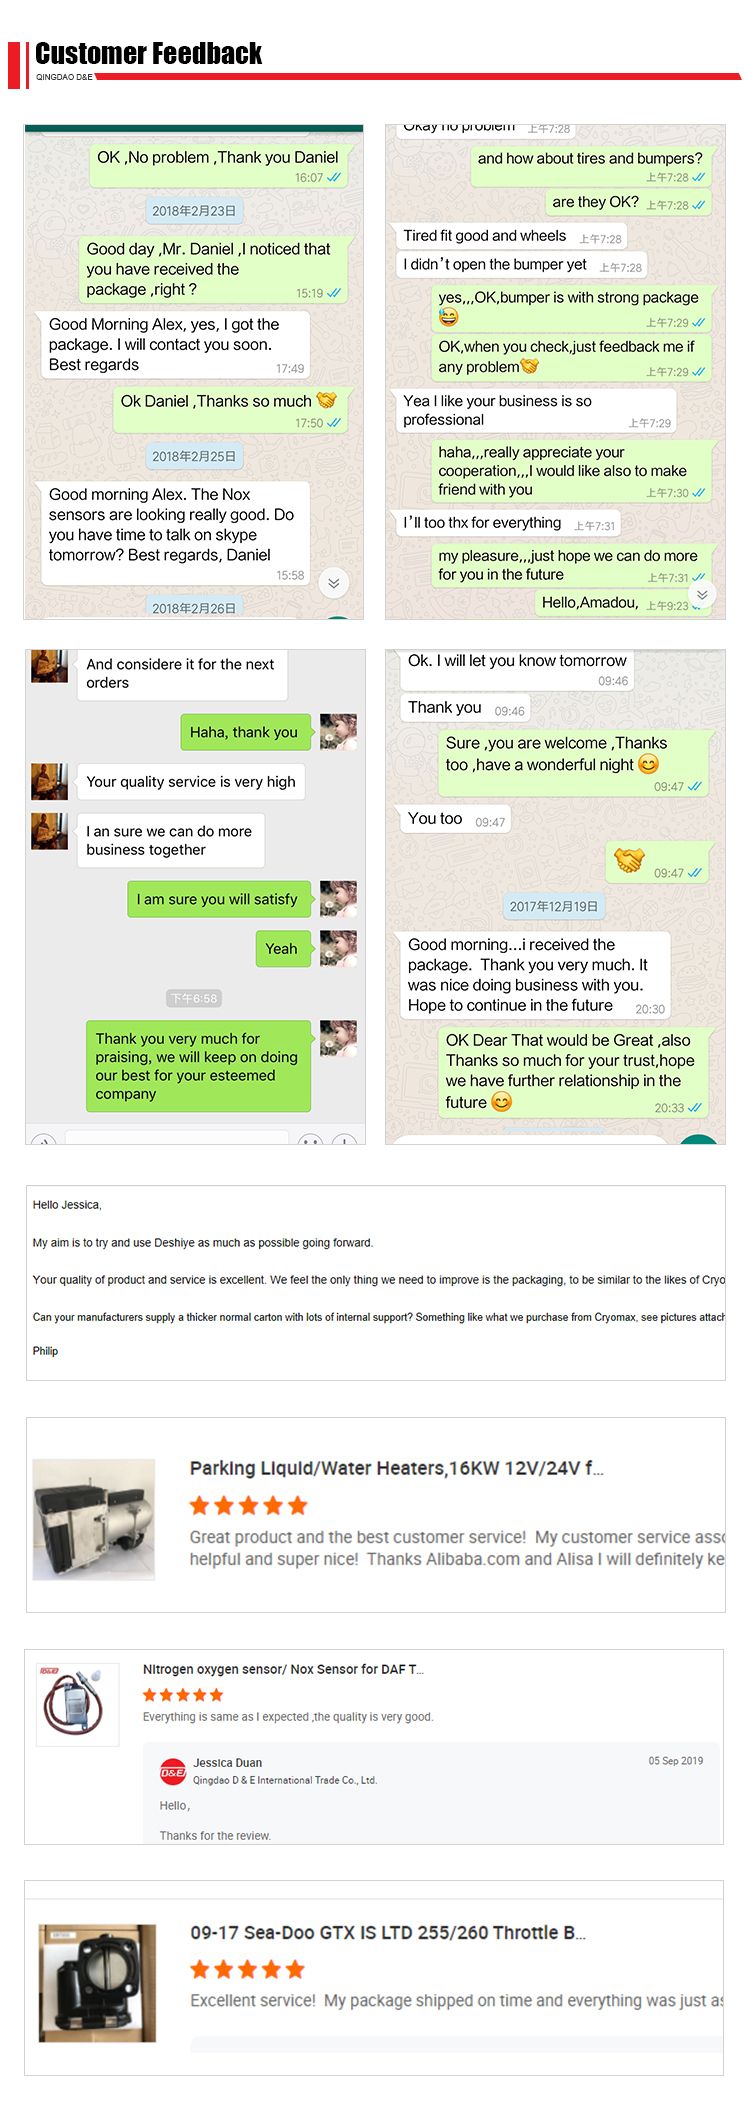Click Qingdao D & E International Trade company name
This screenshot has width=750, height=2103.
[x=285, y=1780]
